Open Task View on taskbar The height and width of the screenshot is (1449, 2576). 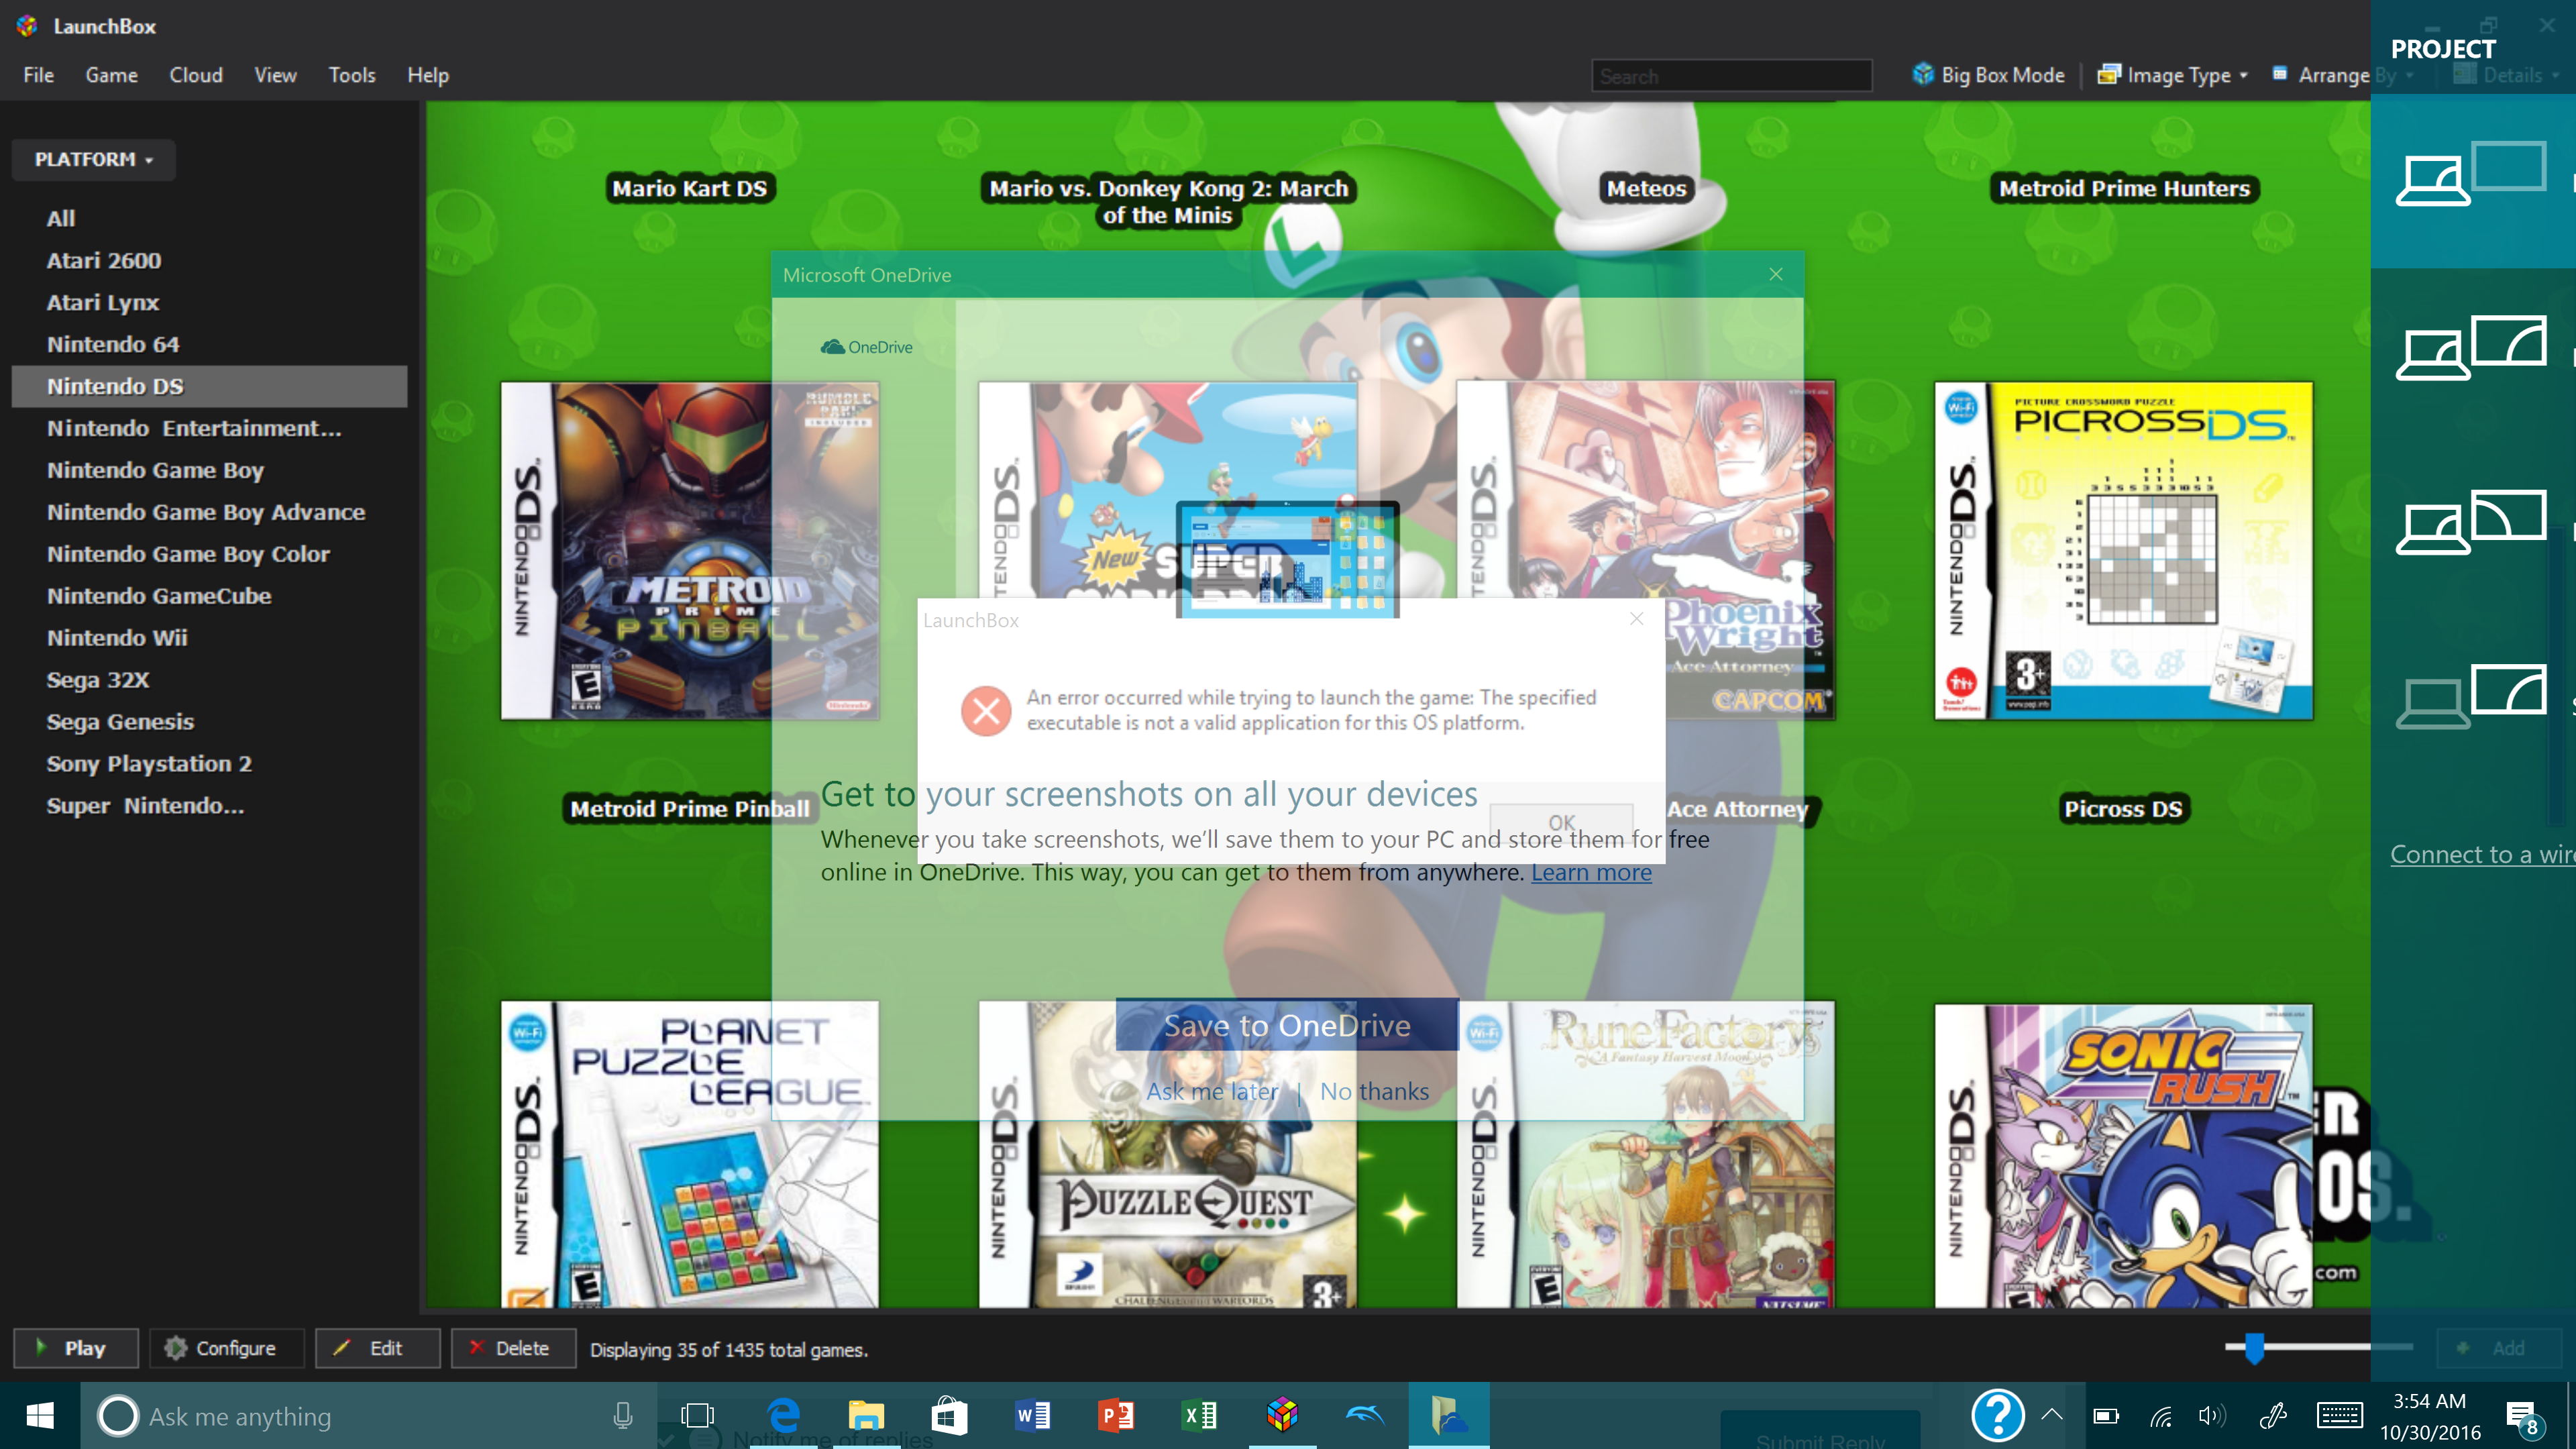pyautogui.click(x=697, y=1415)
